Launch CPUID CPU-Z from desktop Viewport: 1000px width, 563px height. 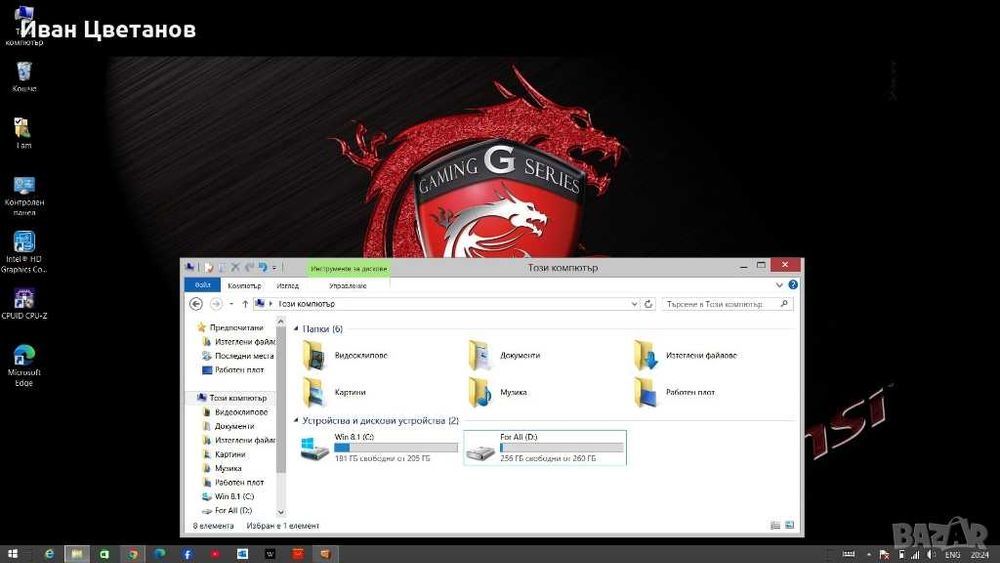click(x=24, y=303)
